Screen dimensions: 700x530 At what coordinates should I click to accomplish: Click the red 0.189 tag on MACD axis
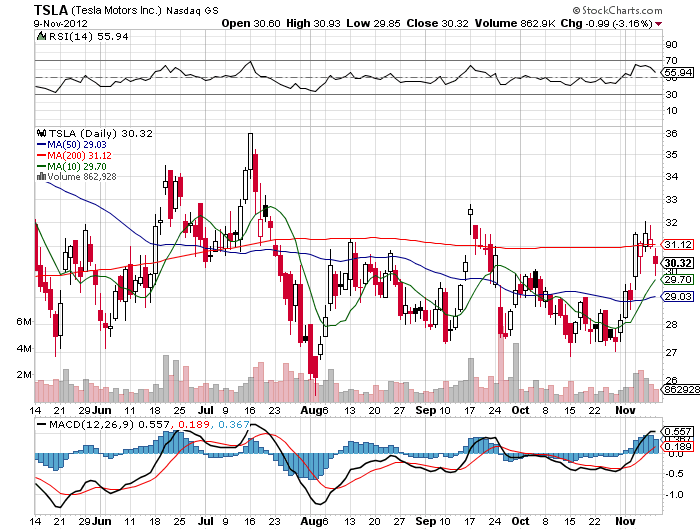tap(678, 447)
